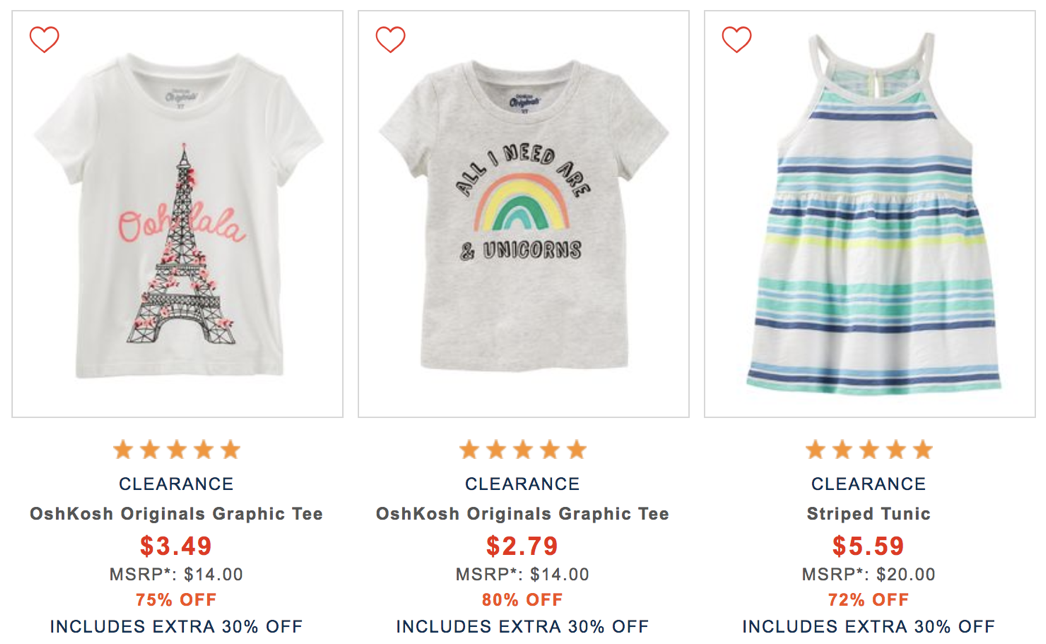Favorite the Eiffel Tower tee with the heart

tap(44, 40)
